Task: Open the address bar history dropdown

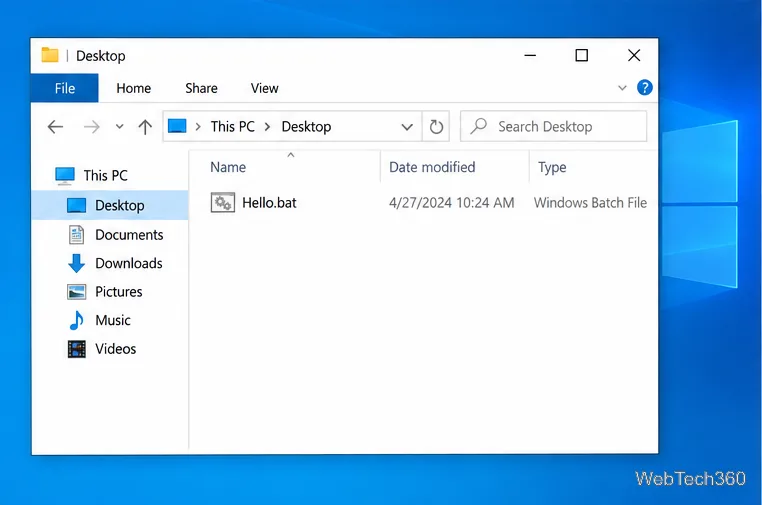Action: pyautogui.click(x=407, y=127)
